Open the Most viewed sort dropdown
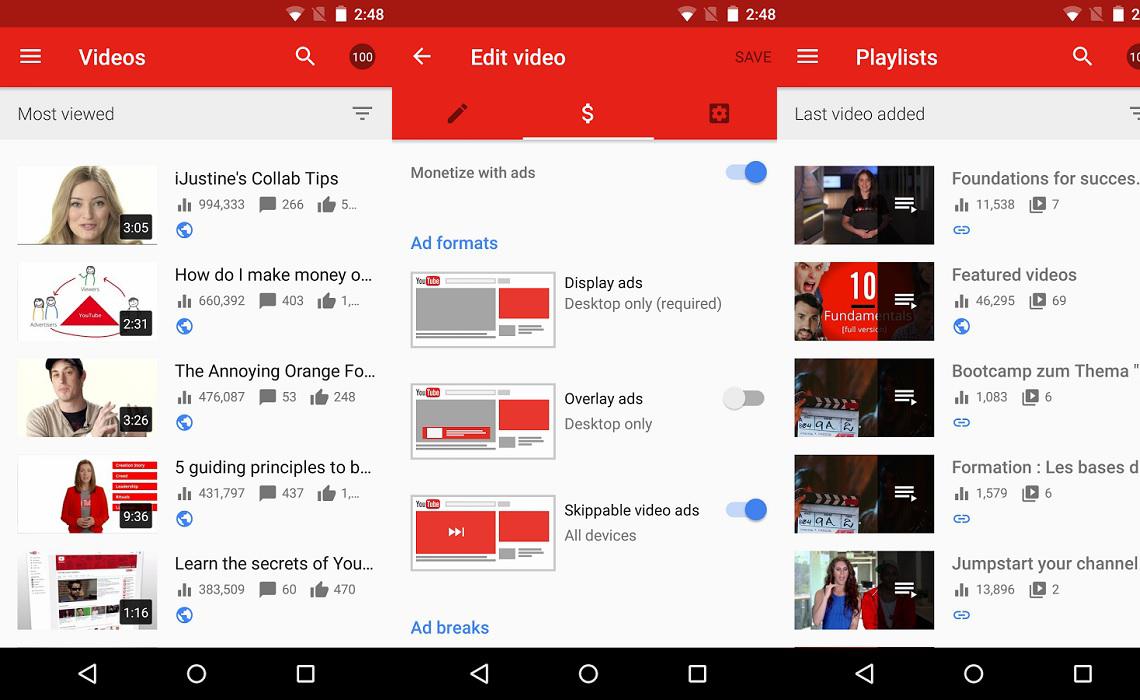1140x700 pixels. pyautogui.click(x=65, y=113)
